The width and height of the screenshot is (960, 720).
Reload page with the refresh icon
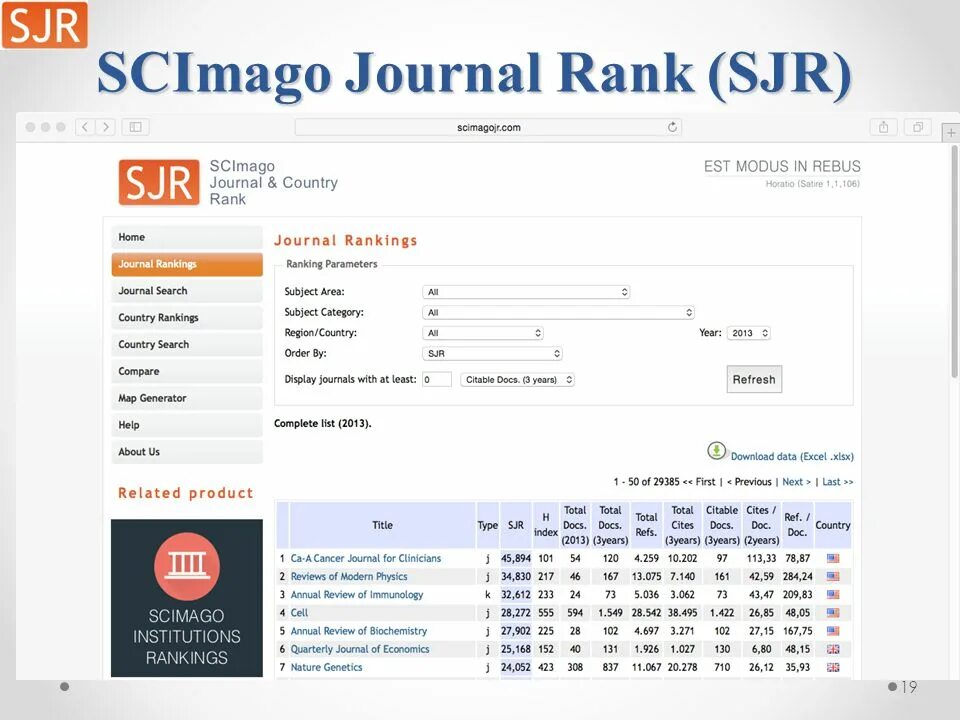[x=672, y=127]
